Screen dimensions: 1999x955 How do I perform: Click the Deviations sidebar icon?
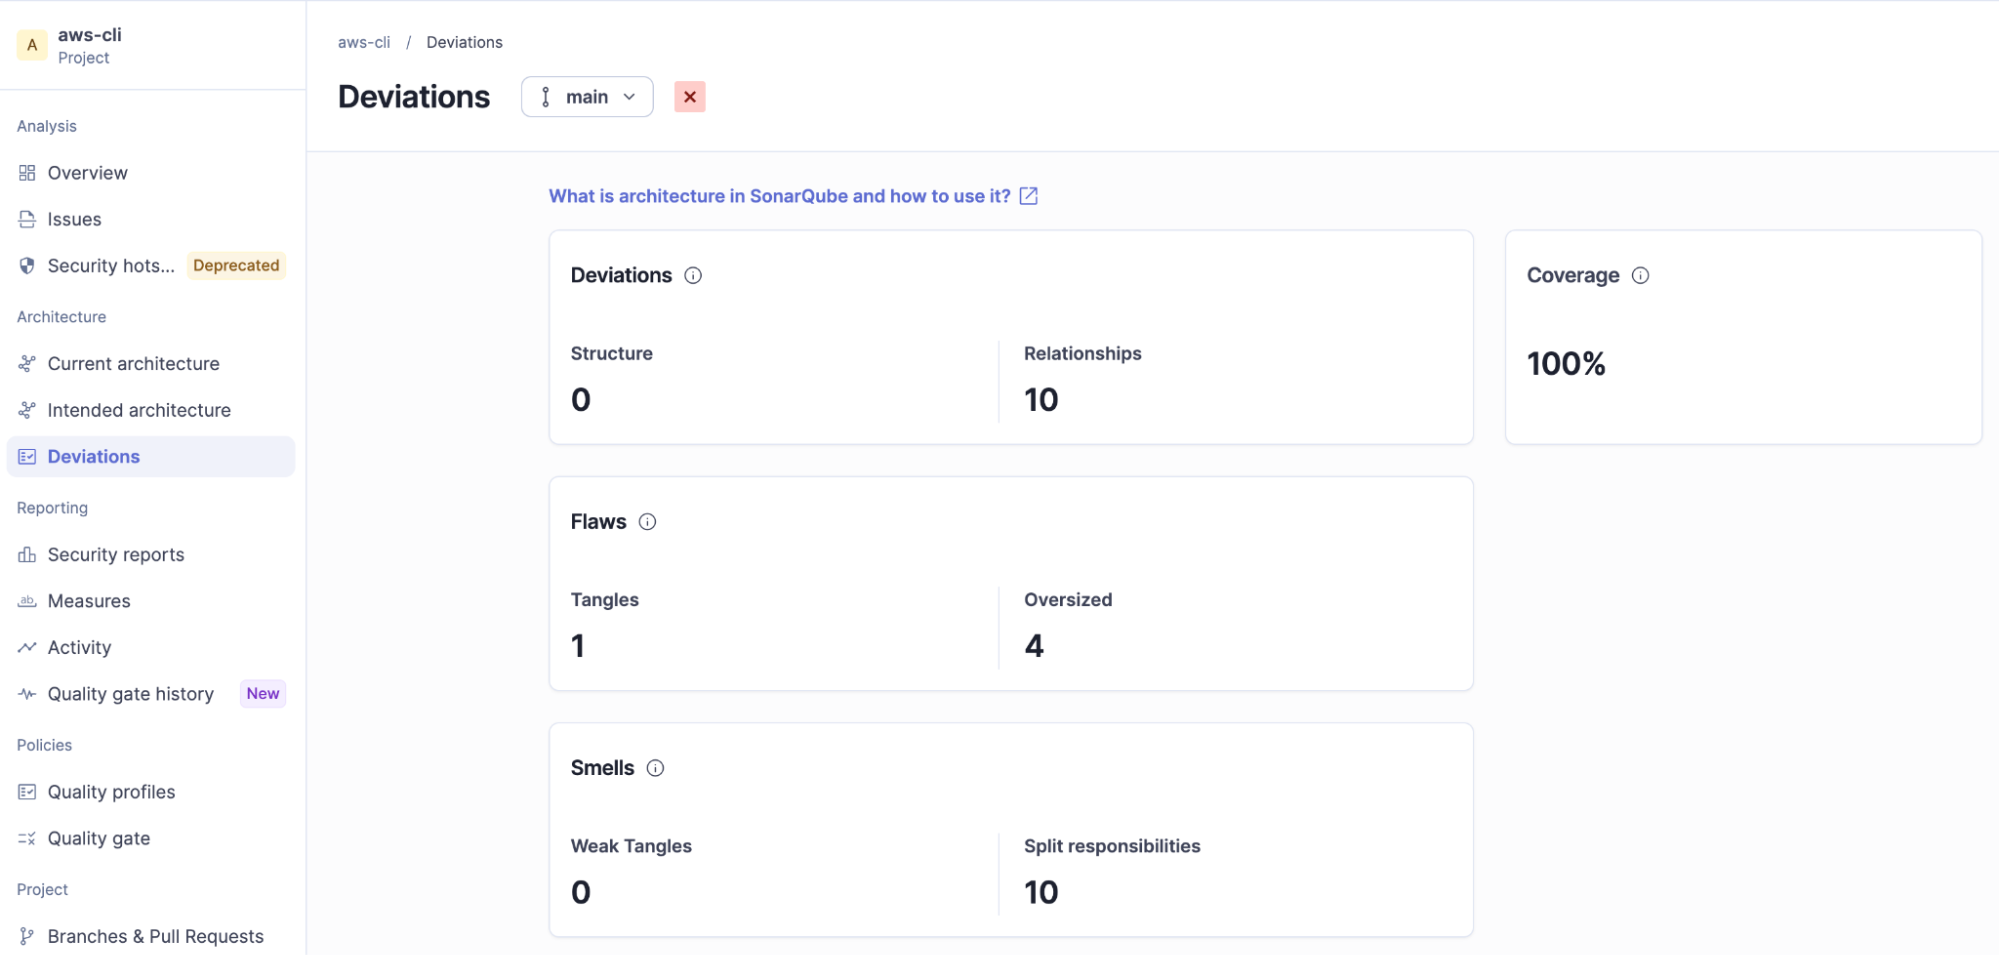pos(27,457)
